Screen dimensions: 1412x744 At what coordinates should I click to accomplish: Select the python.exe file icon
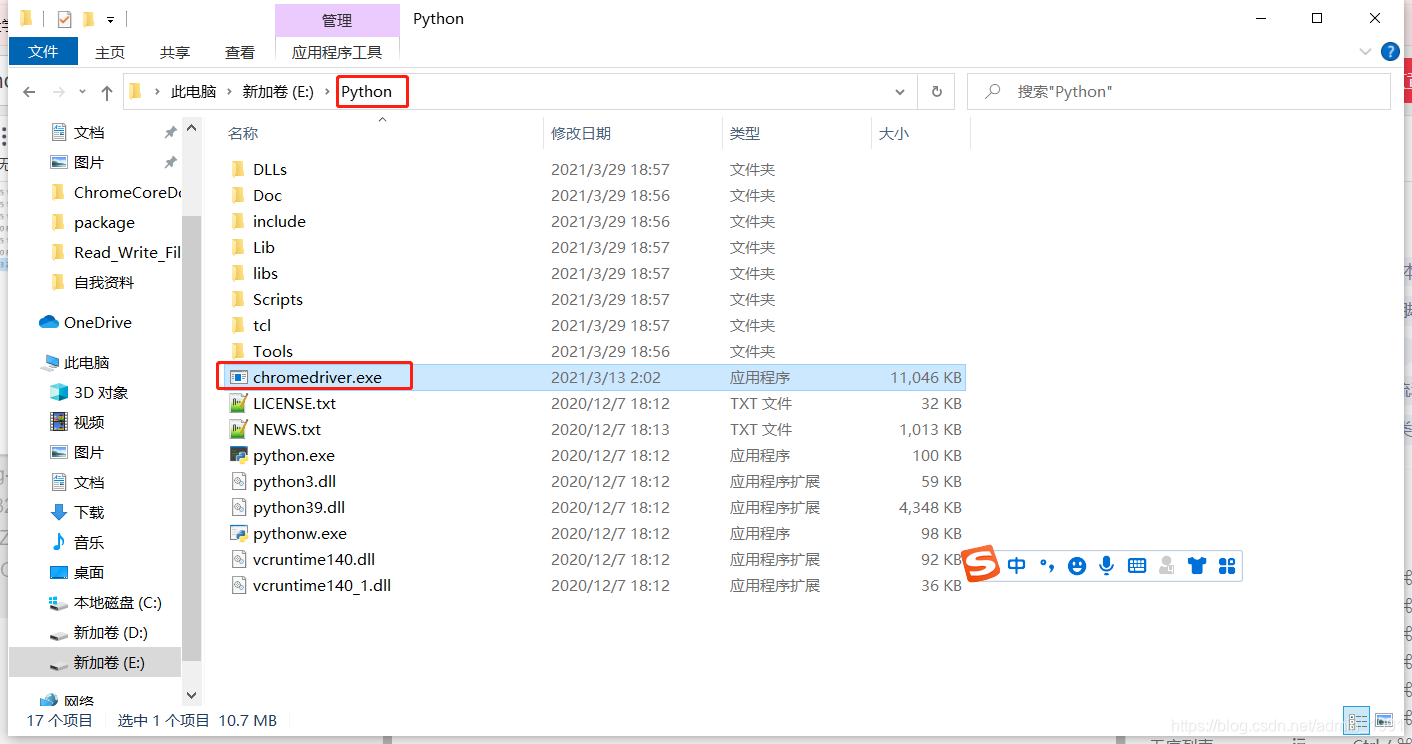(x=238, y=455)
